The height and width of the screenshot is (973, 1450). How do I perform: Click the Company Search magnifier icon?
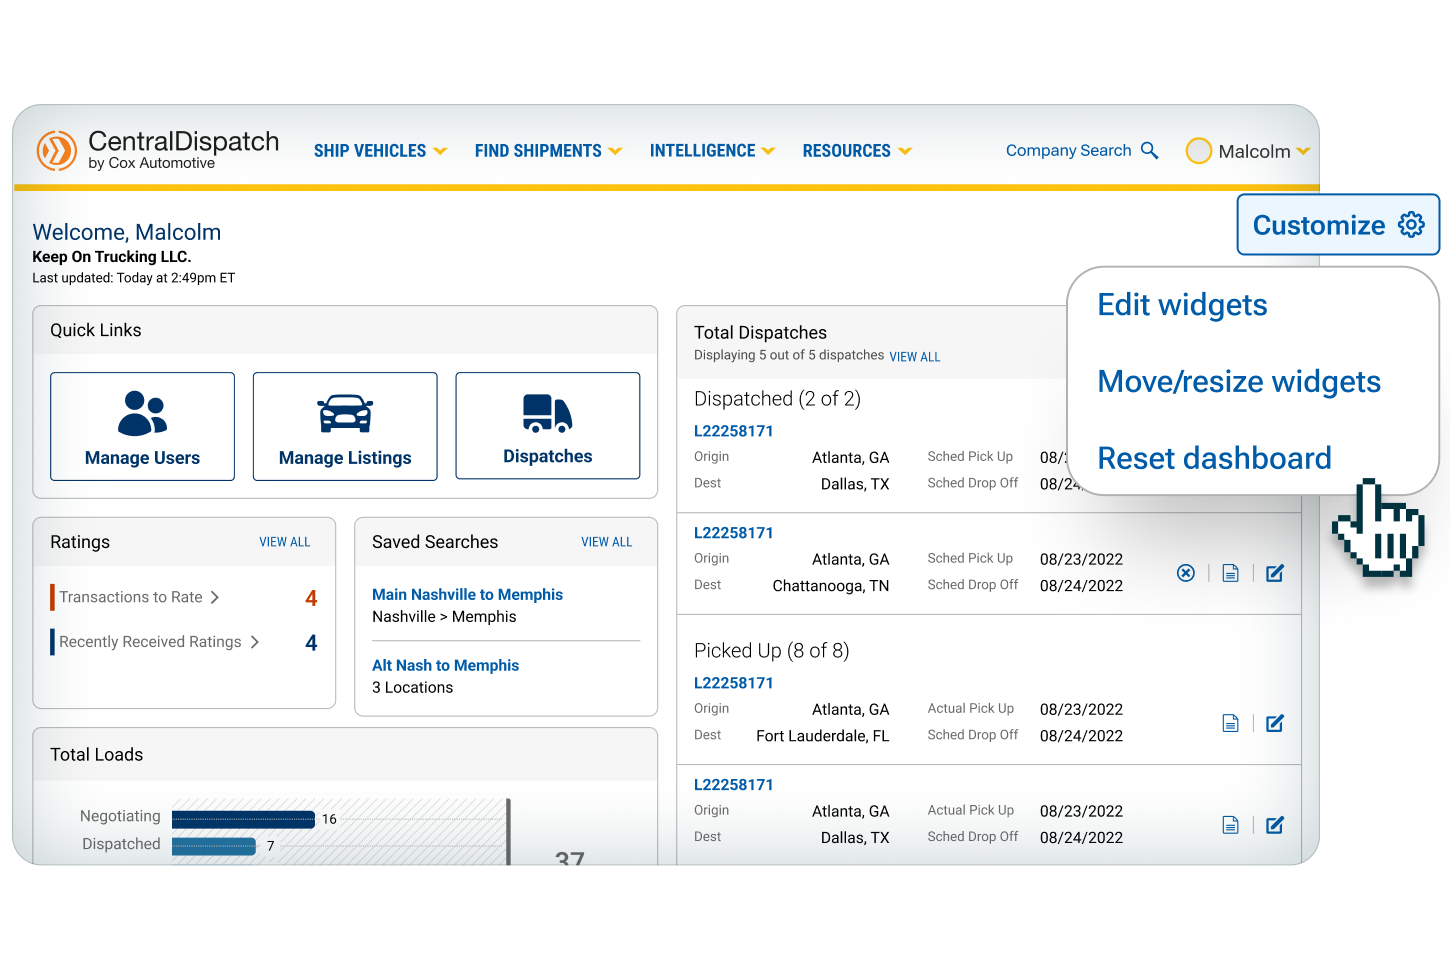click(x=1150, y=151)
